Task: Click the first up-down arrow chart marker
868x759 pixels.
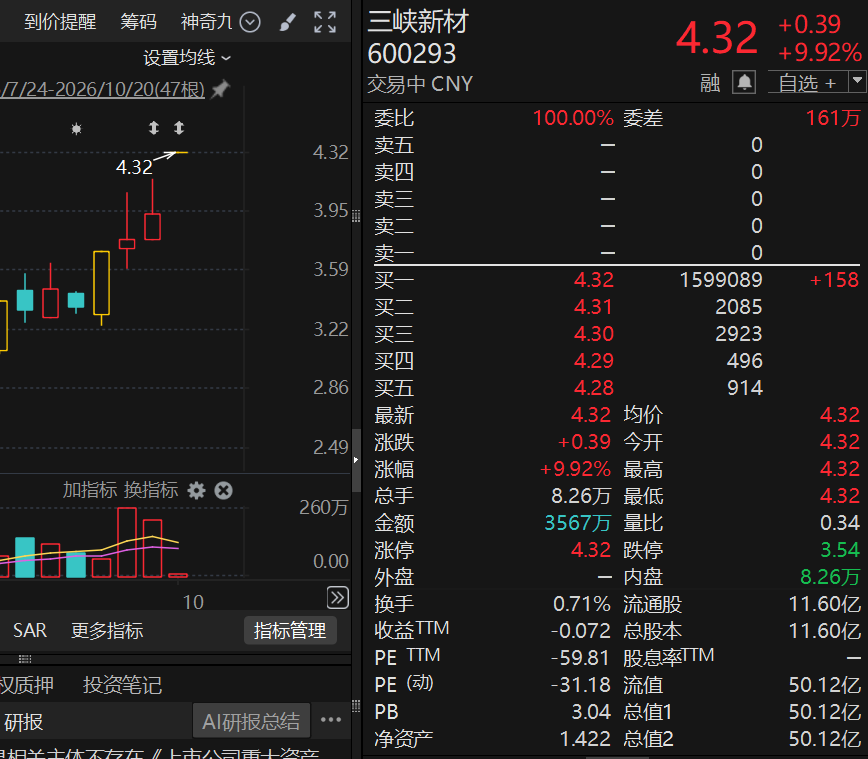Action: pyautogui.click(x=154, y=128)
